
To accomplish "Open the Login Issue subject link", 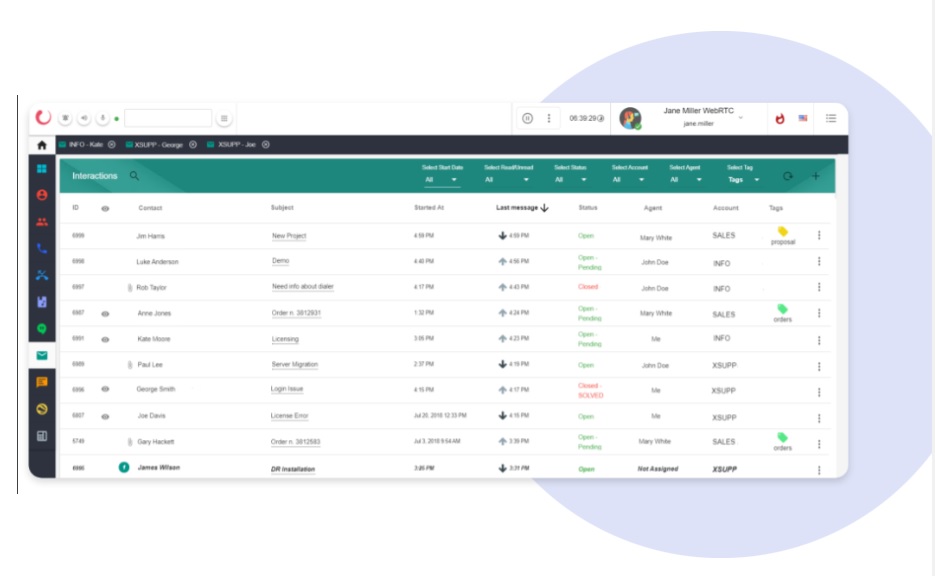I will click(x=287, y=389).
